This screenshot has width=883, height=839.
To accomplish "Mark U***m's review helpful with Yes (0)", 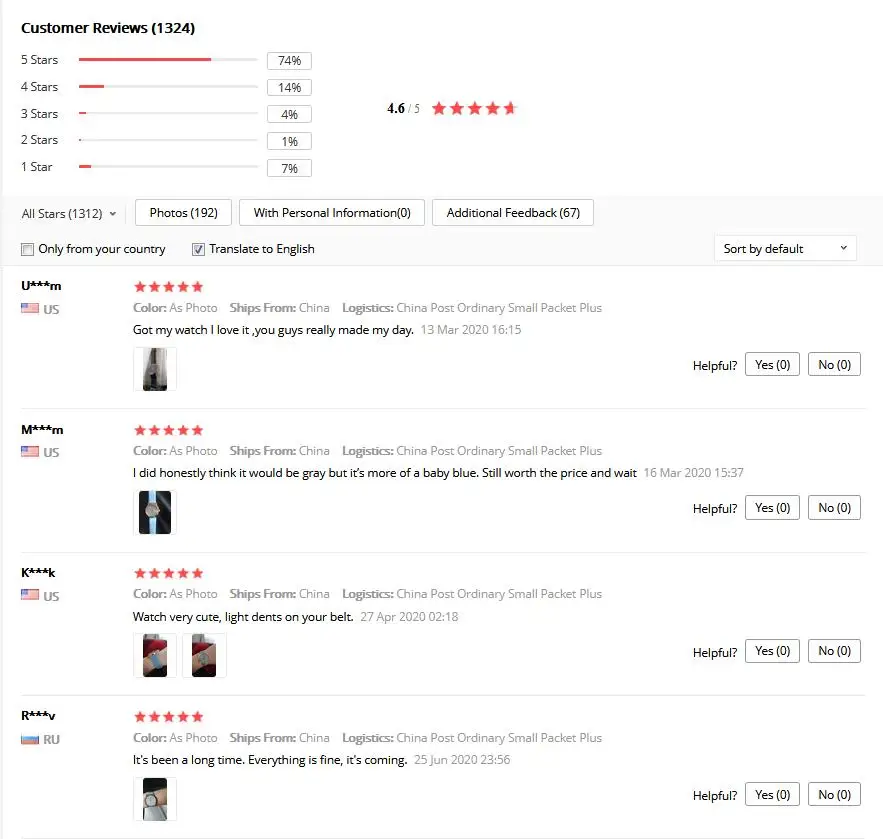I will 772,365.
